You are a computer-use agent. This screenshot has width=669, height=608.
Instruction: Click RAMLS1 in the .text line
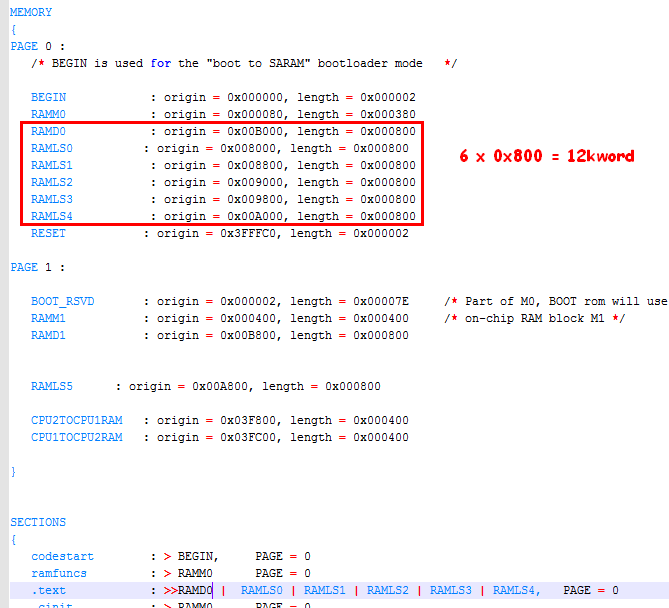click(x=325, y=591)
